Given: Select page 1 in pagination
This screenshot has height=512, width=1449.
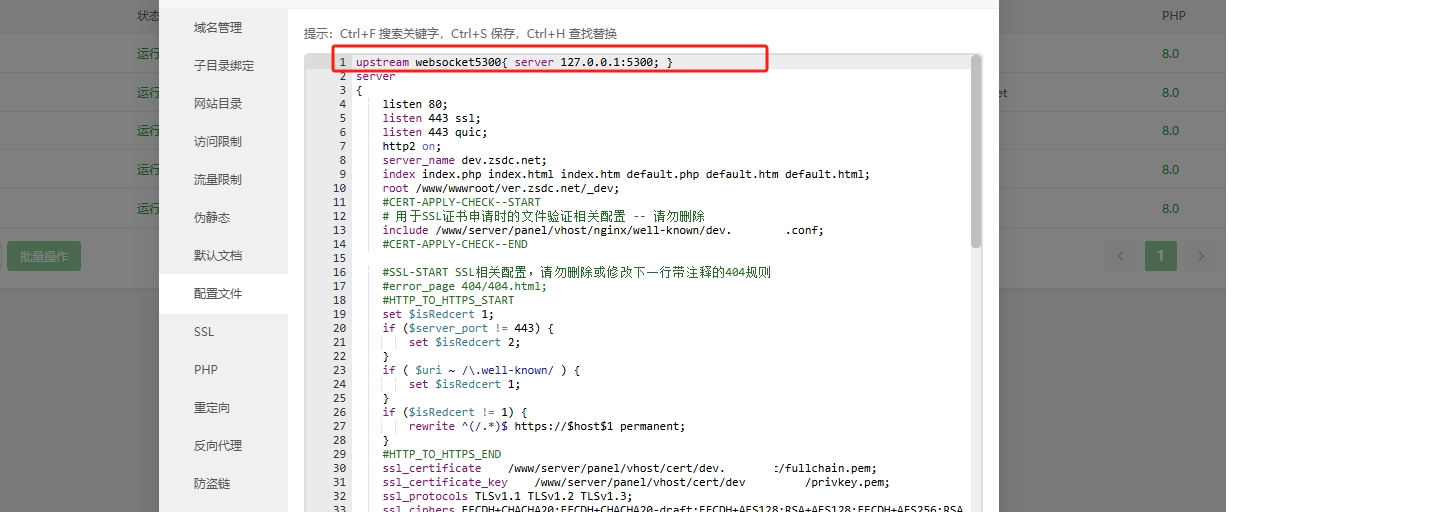Looking at the screenshot, I should [1160, 256].
